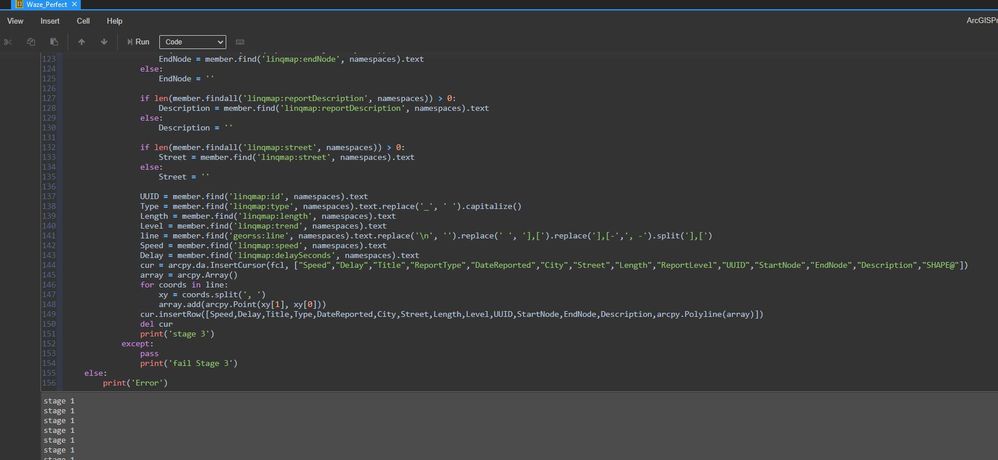Click the Speed linqmap:speed line
The width and height of the screenshot is (998, 460).
264,246
